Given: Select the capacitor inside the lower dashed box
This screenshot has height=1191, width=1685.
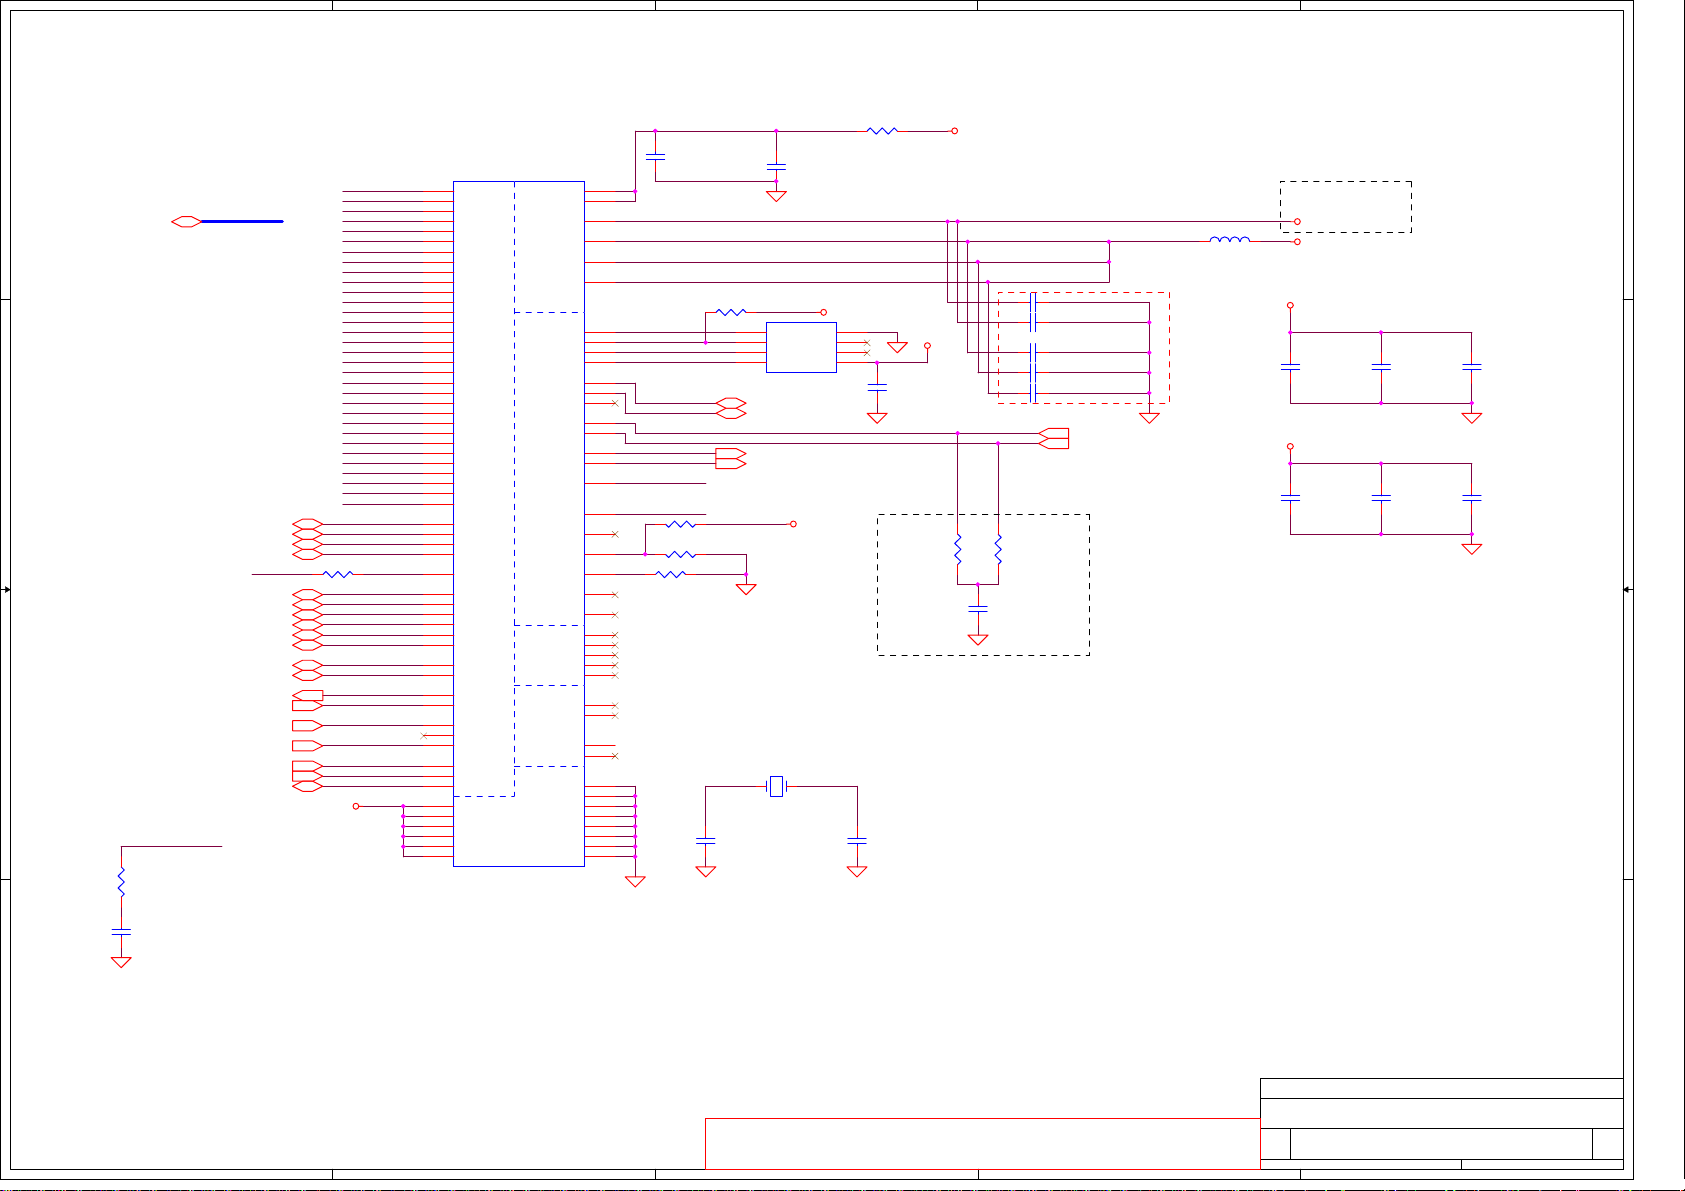Looking at the screenshot, I should click(x=978, y=608).
